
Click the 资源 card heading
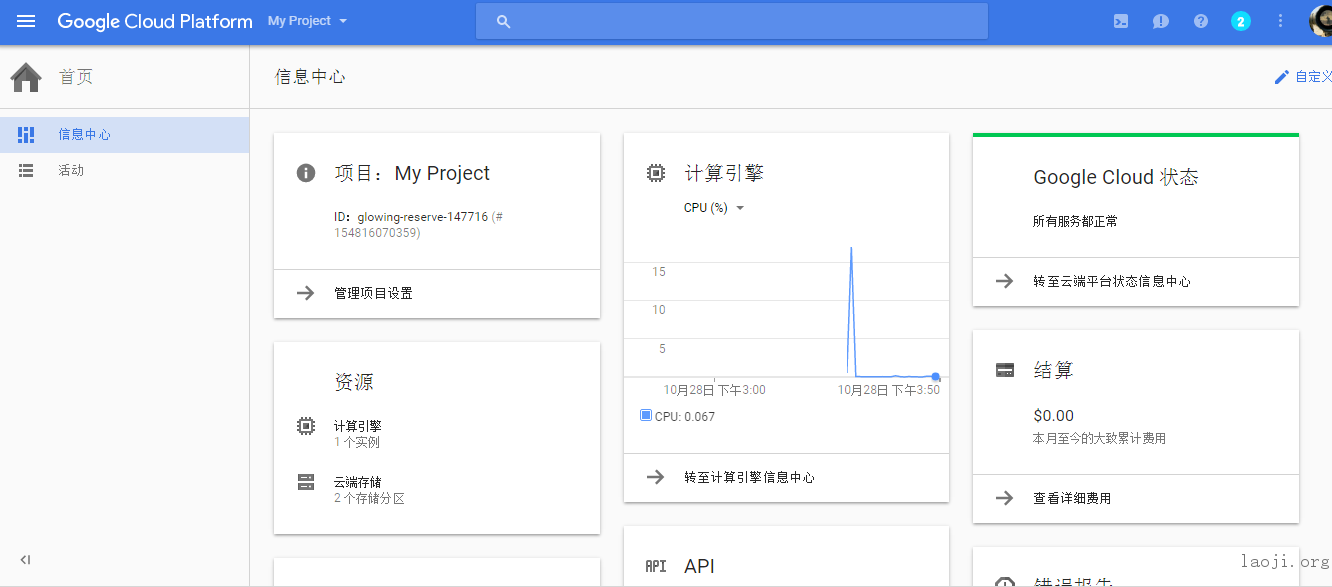tap(354, 382)
